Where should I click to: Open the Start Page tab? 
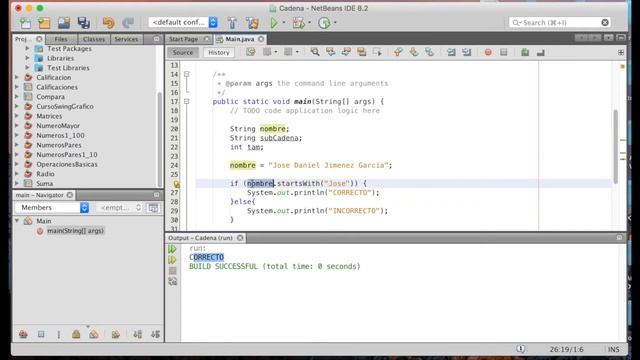tap(184, 39)
